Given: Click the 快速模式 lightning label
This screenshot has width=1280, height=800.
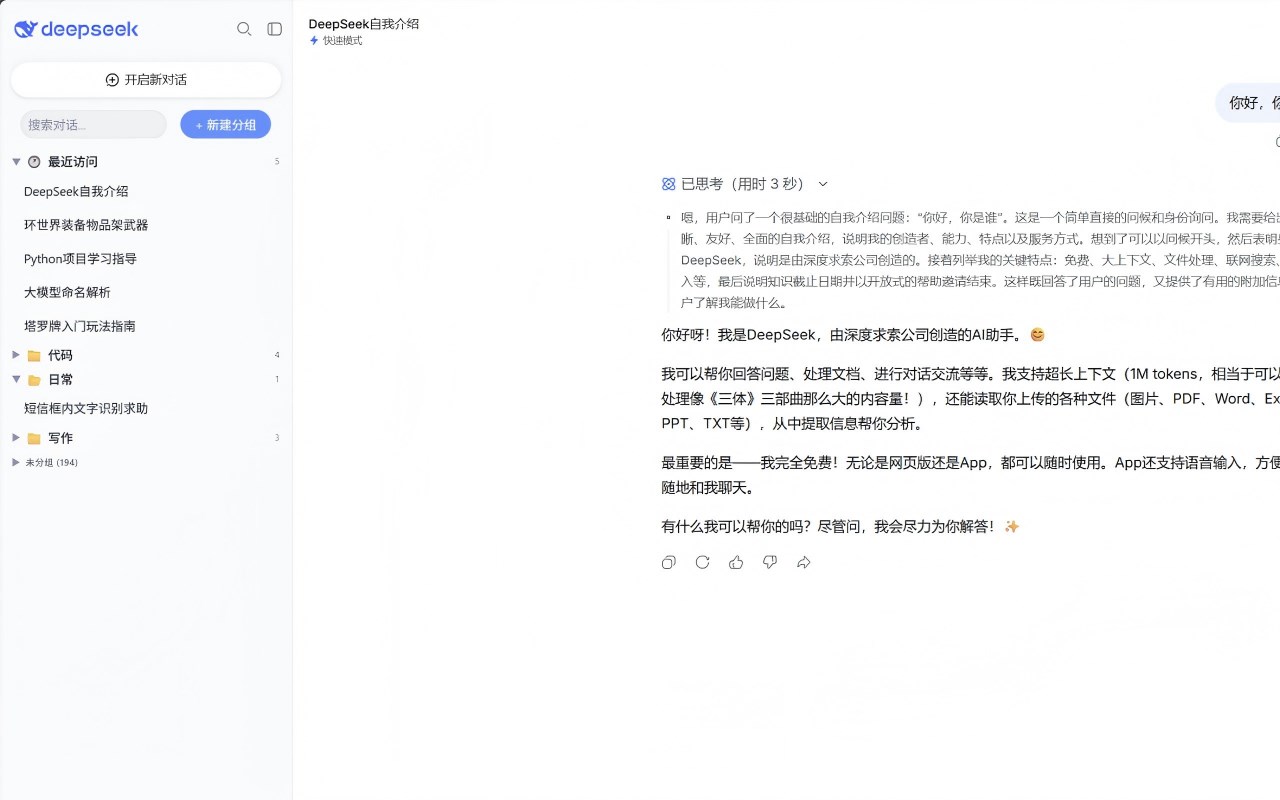Looking at the screenshot, I should click(x=336, y=41).
